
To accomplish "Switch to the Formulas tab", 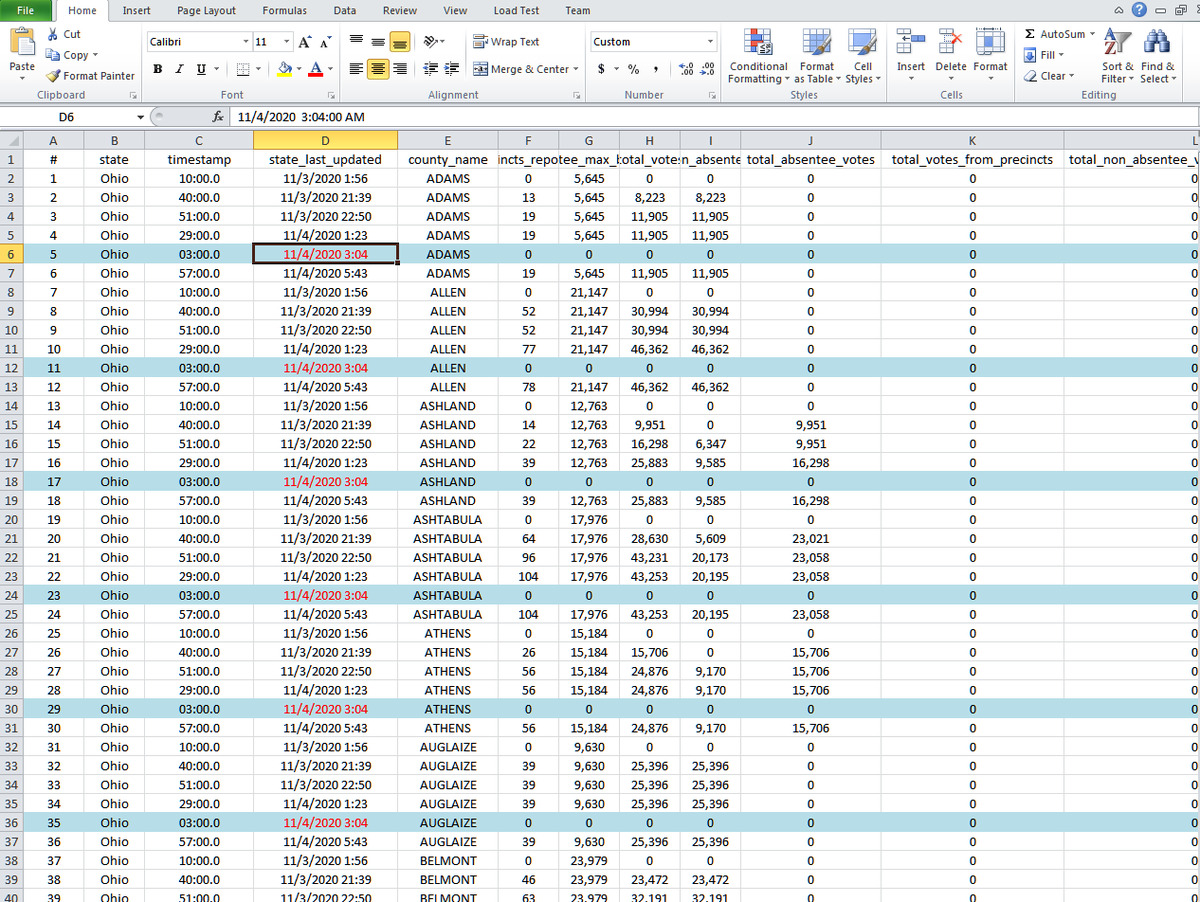I will 284,10.
